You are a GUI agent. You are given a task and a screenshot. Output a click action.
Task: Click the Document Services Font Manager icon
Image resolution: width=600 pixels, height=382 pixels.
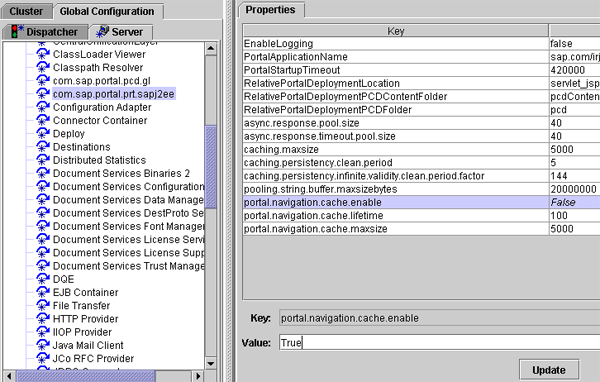click(x=43, y=226)
